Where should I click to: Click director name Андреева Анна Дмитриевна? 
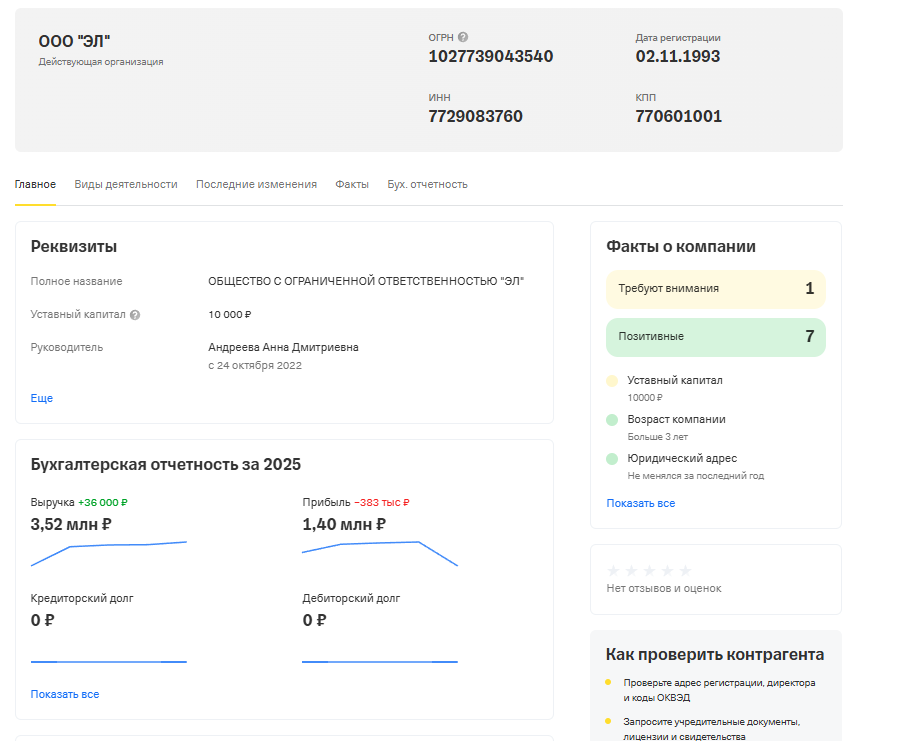click(x=283, y=348)
